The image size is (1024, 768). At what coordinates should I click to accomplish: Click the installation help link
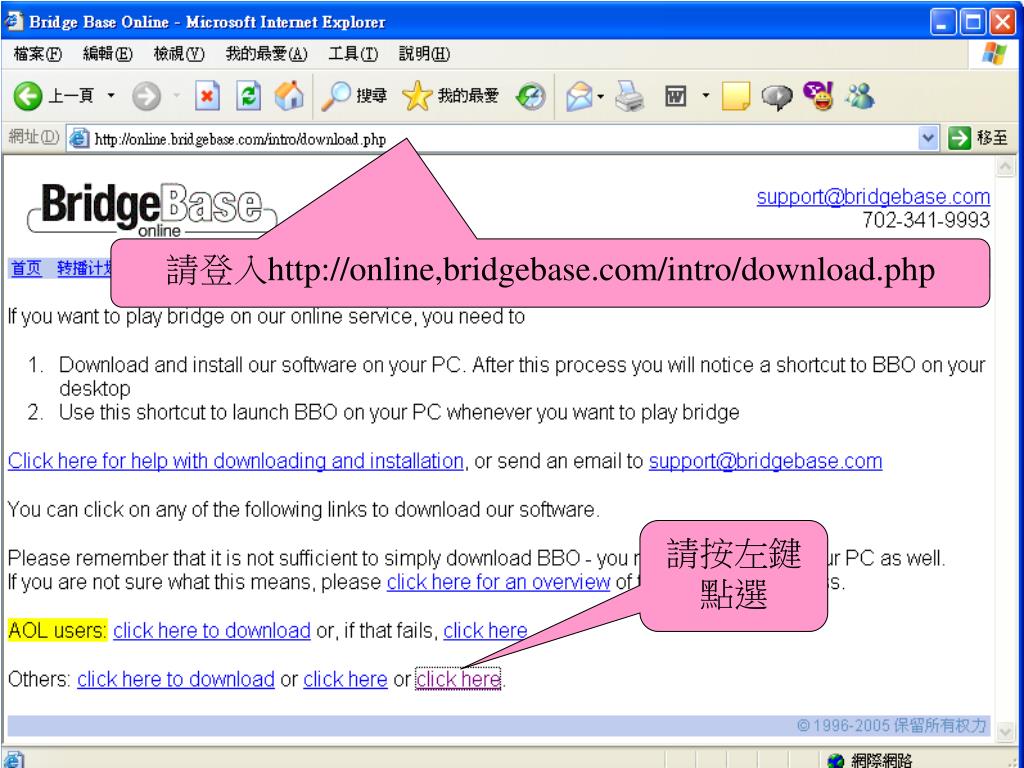point(234,461)
